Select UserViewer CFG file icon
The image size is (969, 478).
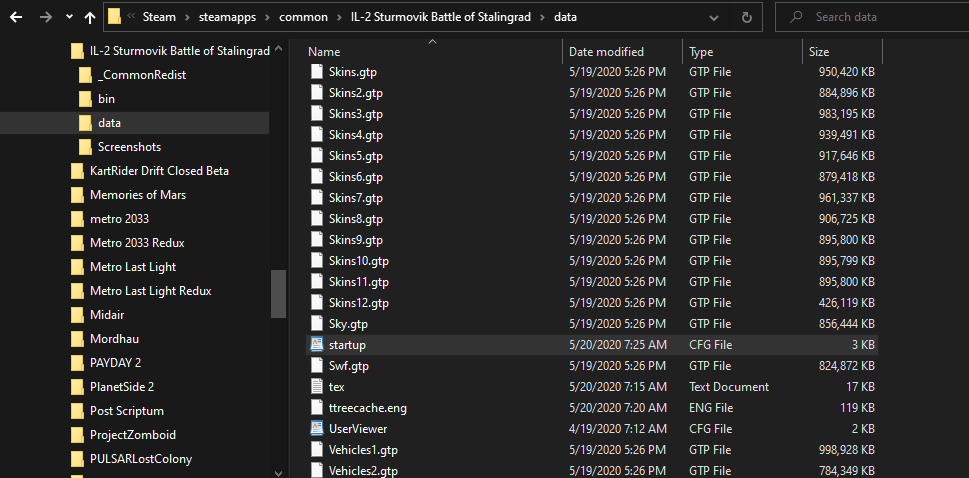(317, 429)
